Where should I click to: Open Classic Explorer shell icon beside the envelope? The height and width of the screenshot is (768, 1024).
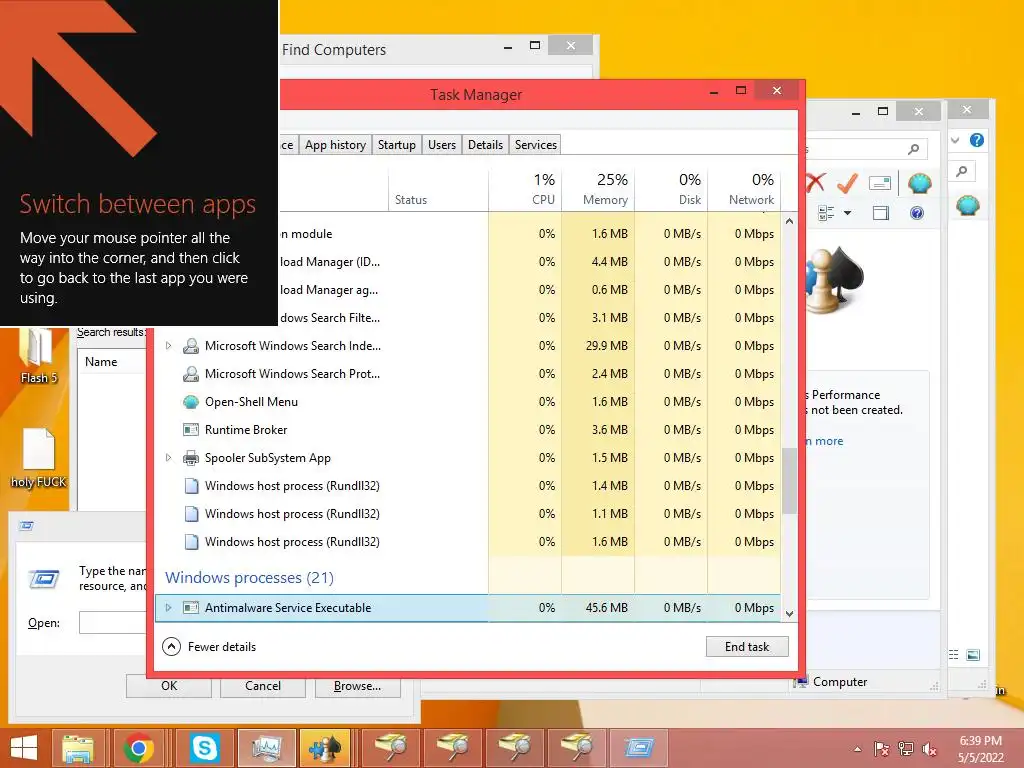(x=920, y=183)
